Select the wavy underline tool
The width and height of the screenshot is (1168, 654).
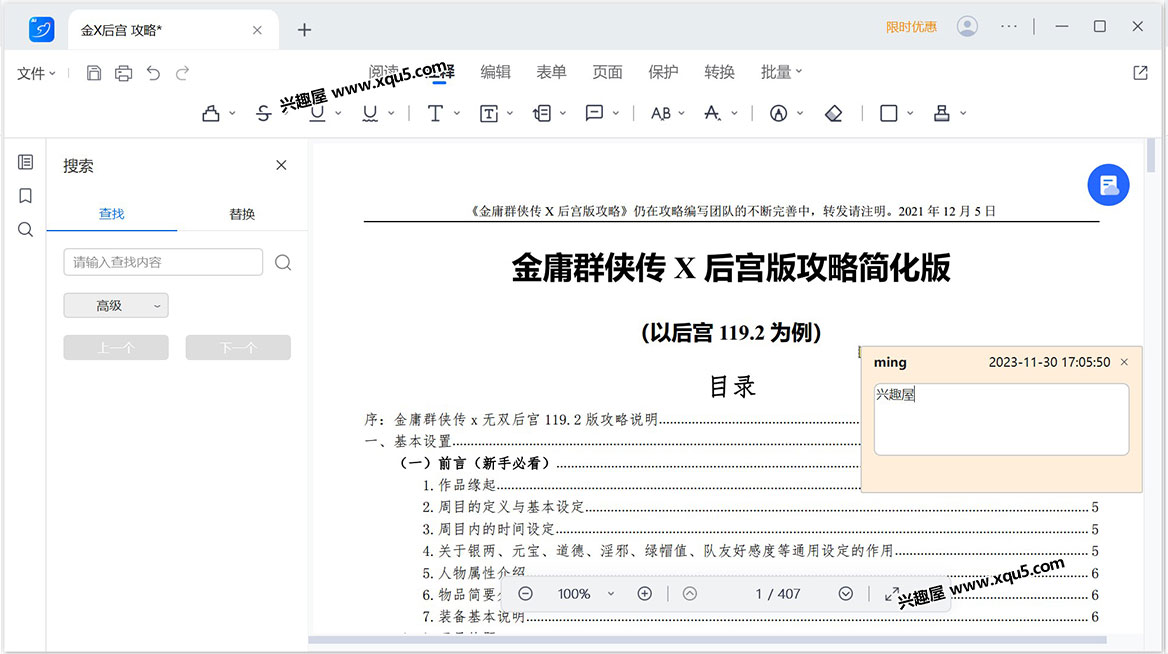click(x=369, y=113)
